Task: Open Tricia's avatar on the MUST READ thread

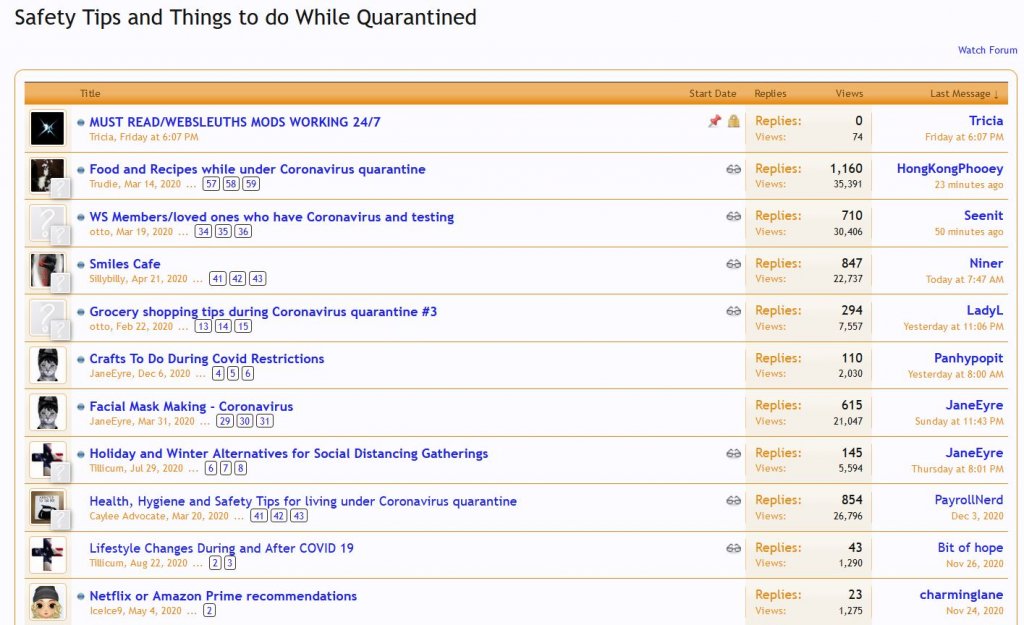Action: click(47, 128)
